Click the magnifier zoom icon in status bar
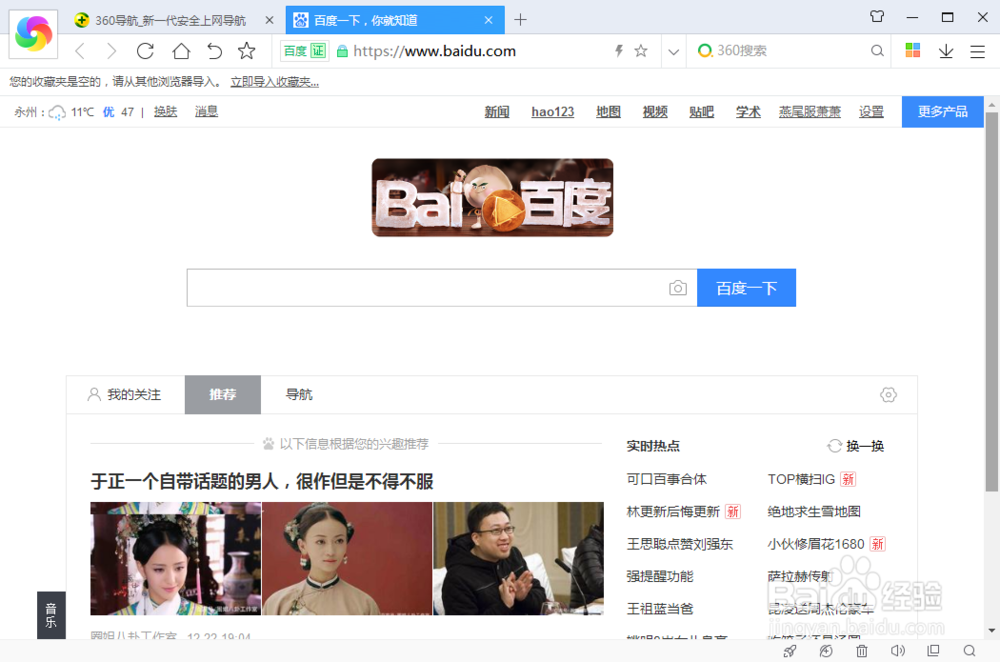Viewport: 1000px width, 662px height. click(x=969, y=650)
